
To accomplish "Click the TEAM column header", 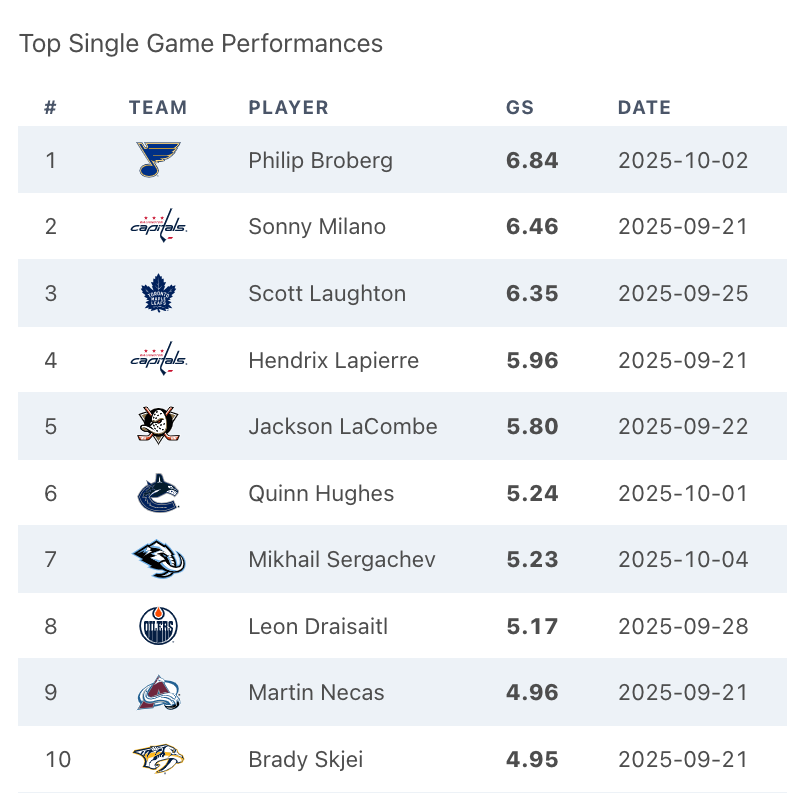I will tap(158, 108).
